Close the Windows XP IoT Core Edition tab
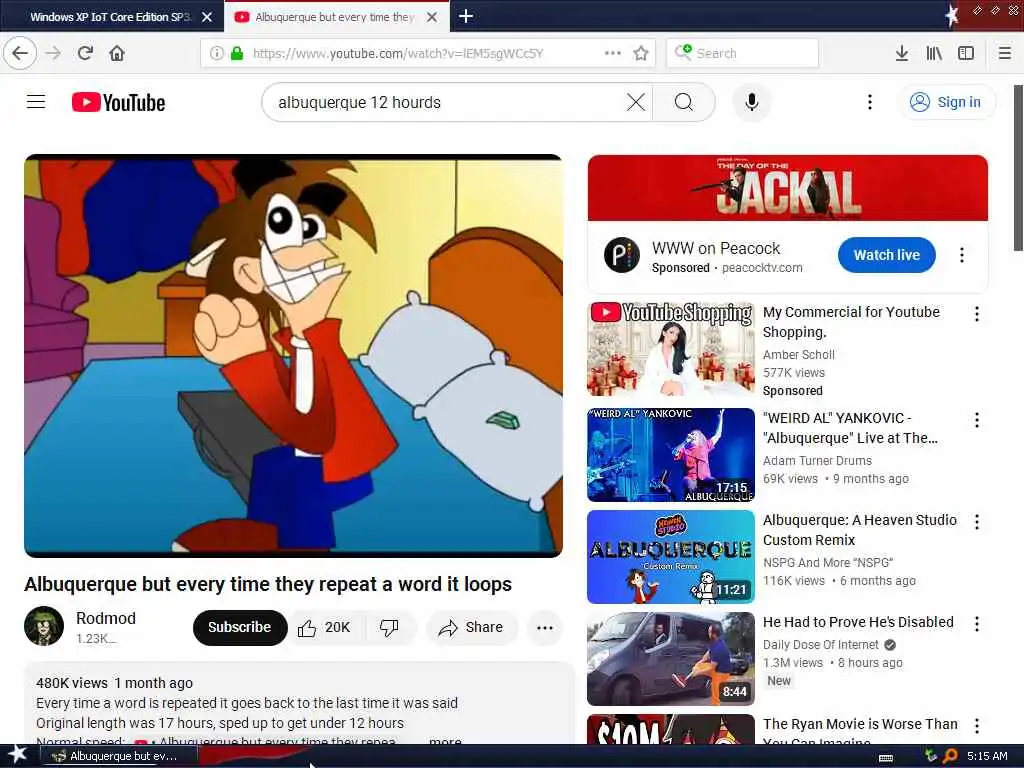 pos(207,17)
